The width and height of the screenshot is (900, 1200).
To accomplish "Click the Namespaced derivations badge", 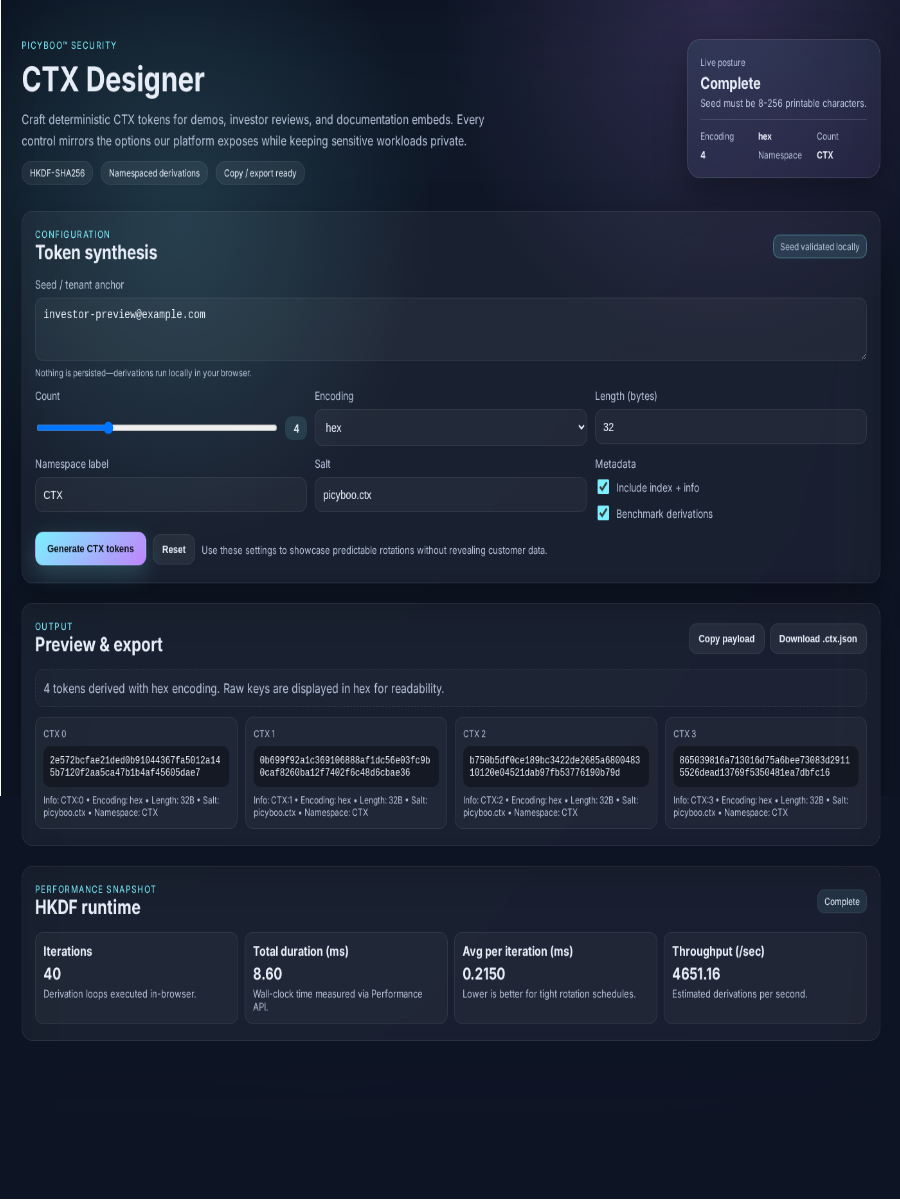I will pos(153,172).
